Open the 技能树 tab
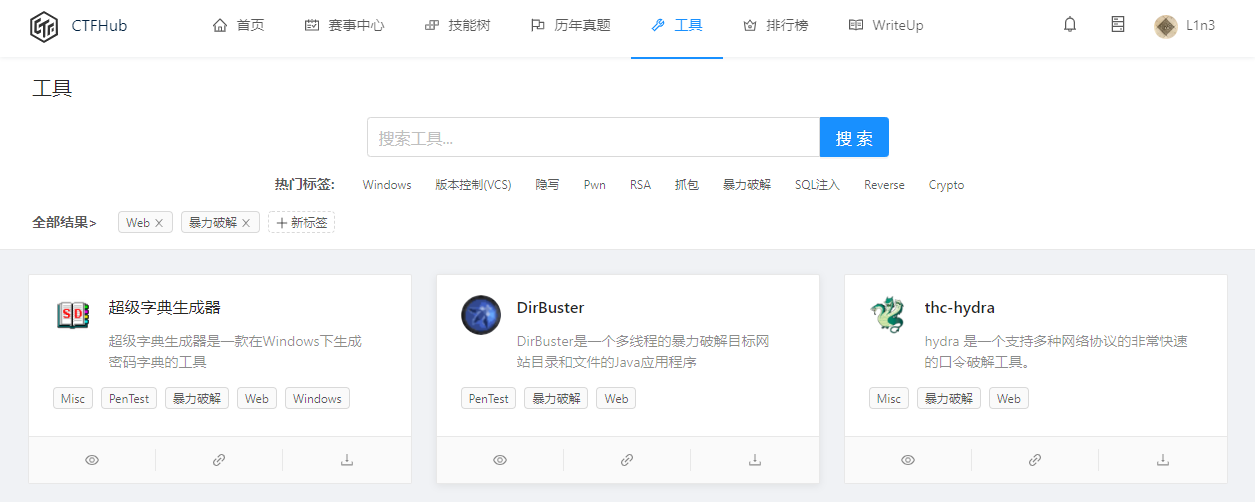Screen dimensions: 1255x502 click(457, 25)
